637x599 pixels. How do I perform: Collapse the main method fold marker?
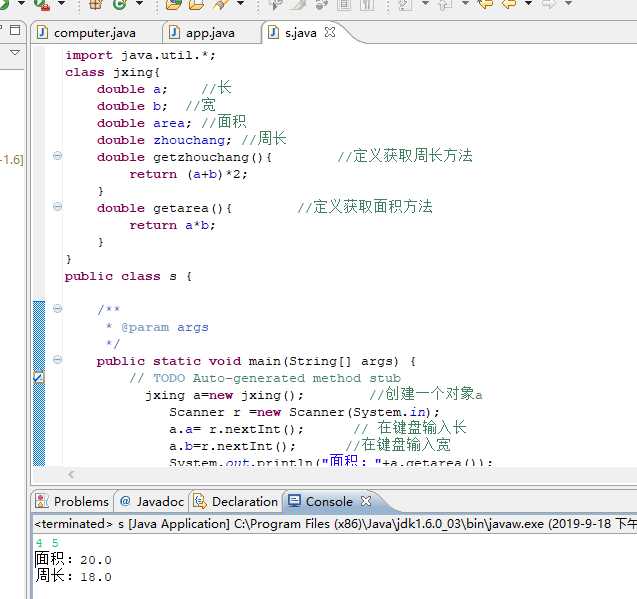[58, 360]
